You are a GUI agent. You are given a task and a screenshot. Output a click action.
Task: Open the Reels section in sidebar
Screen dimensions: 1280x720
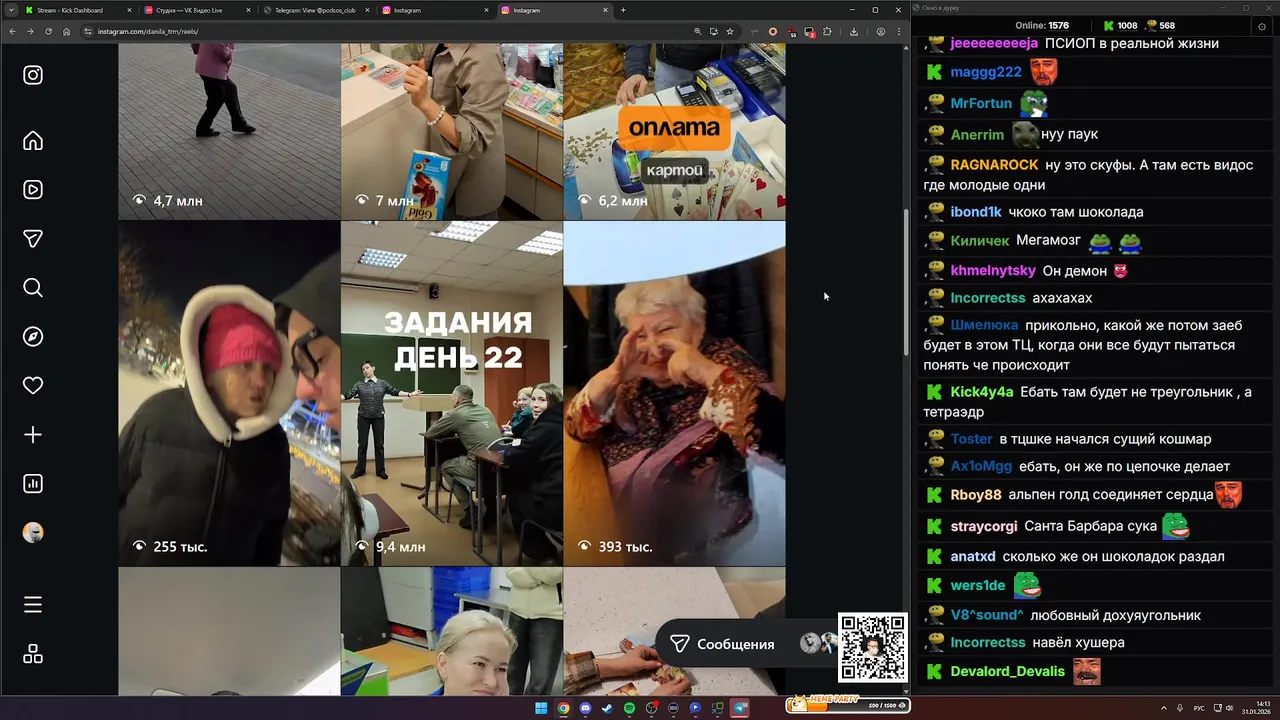[33, 190]
